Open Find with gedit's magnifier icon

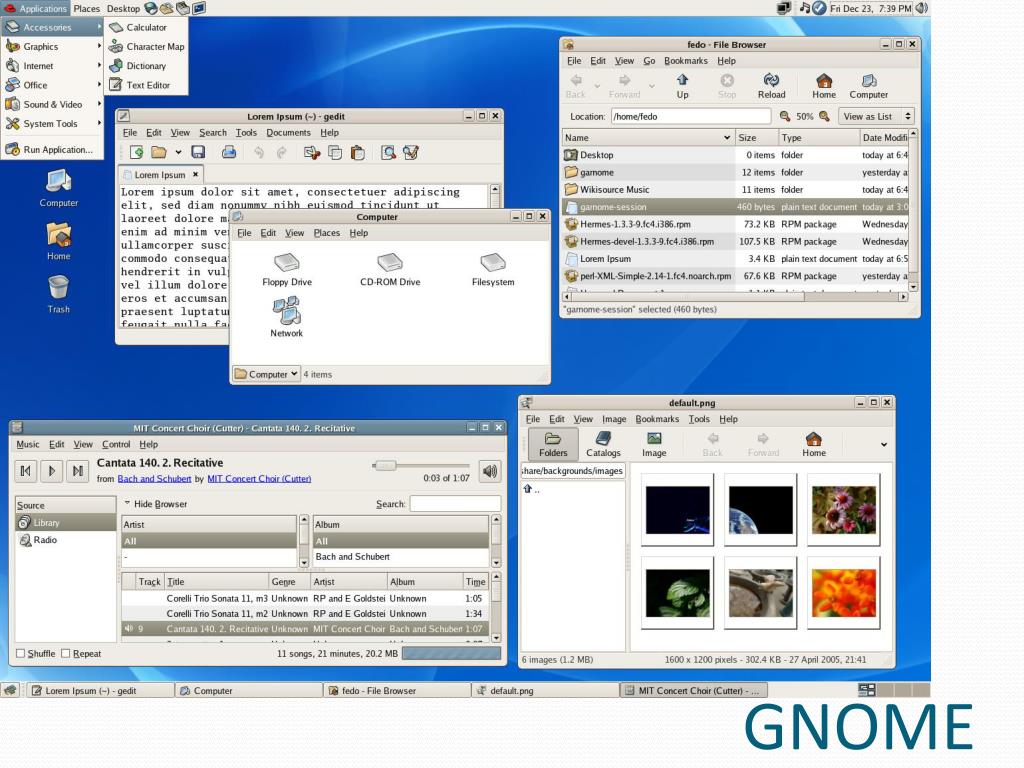click(389, 153)
